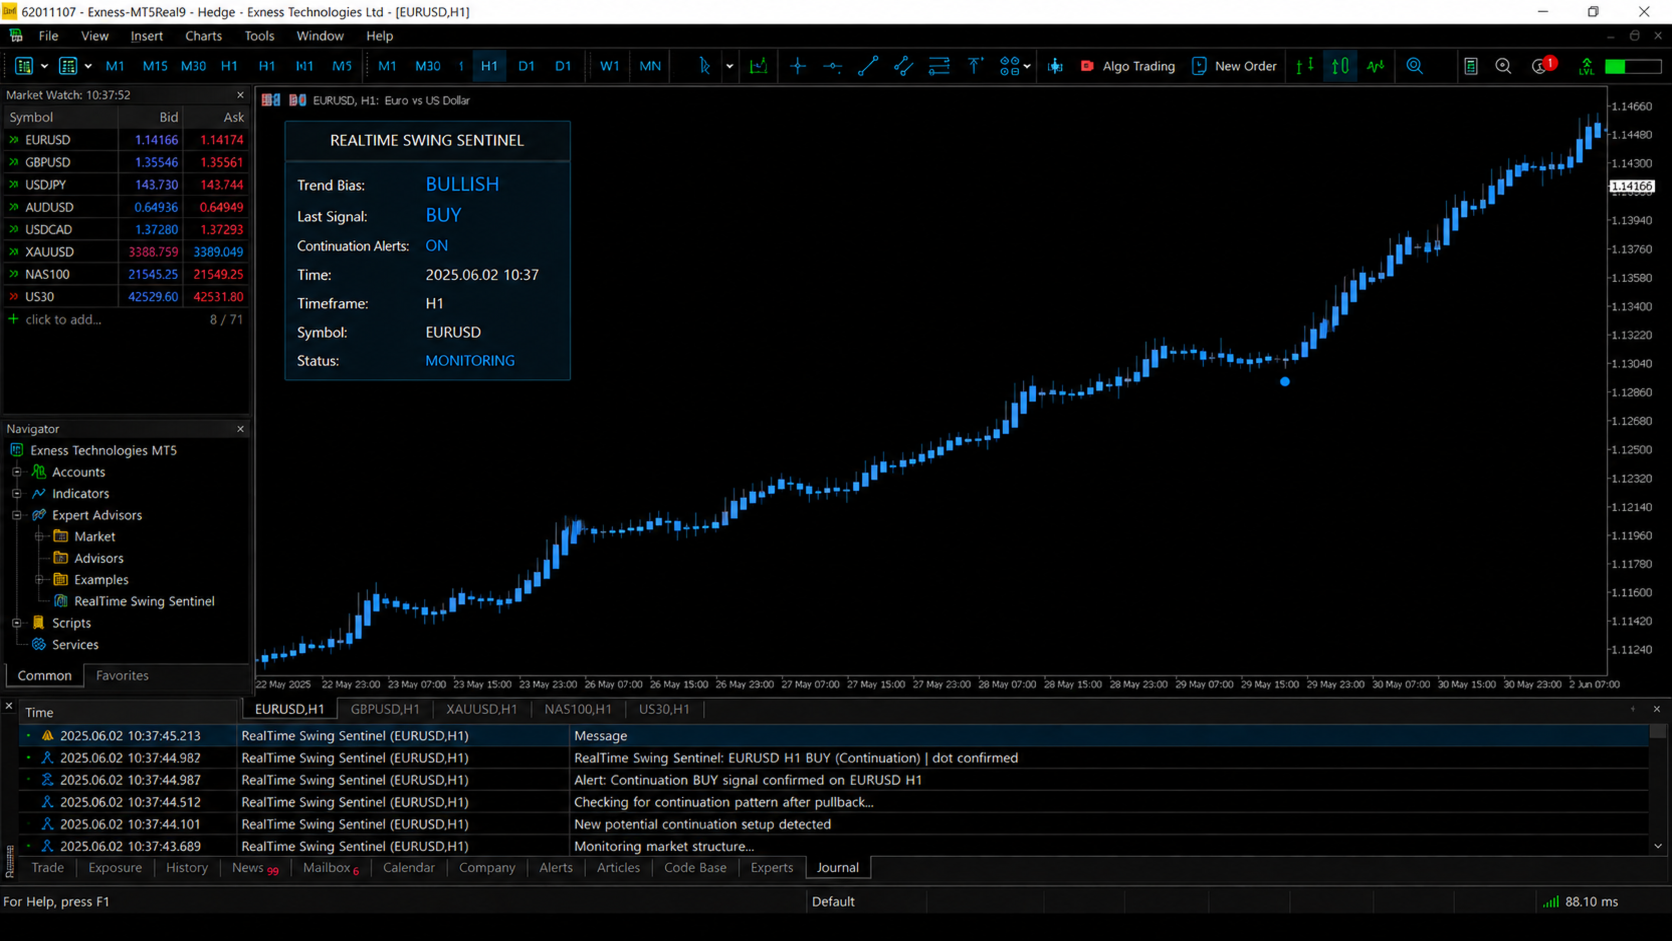Open the shapes objects dropdown arrow

[1027, 66]
